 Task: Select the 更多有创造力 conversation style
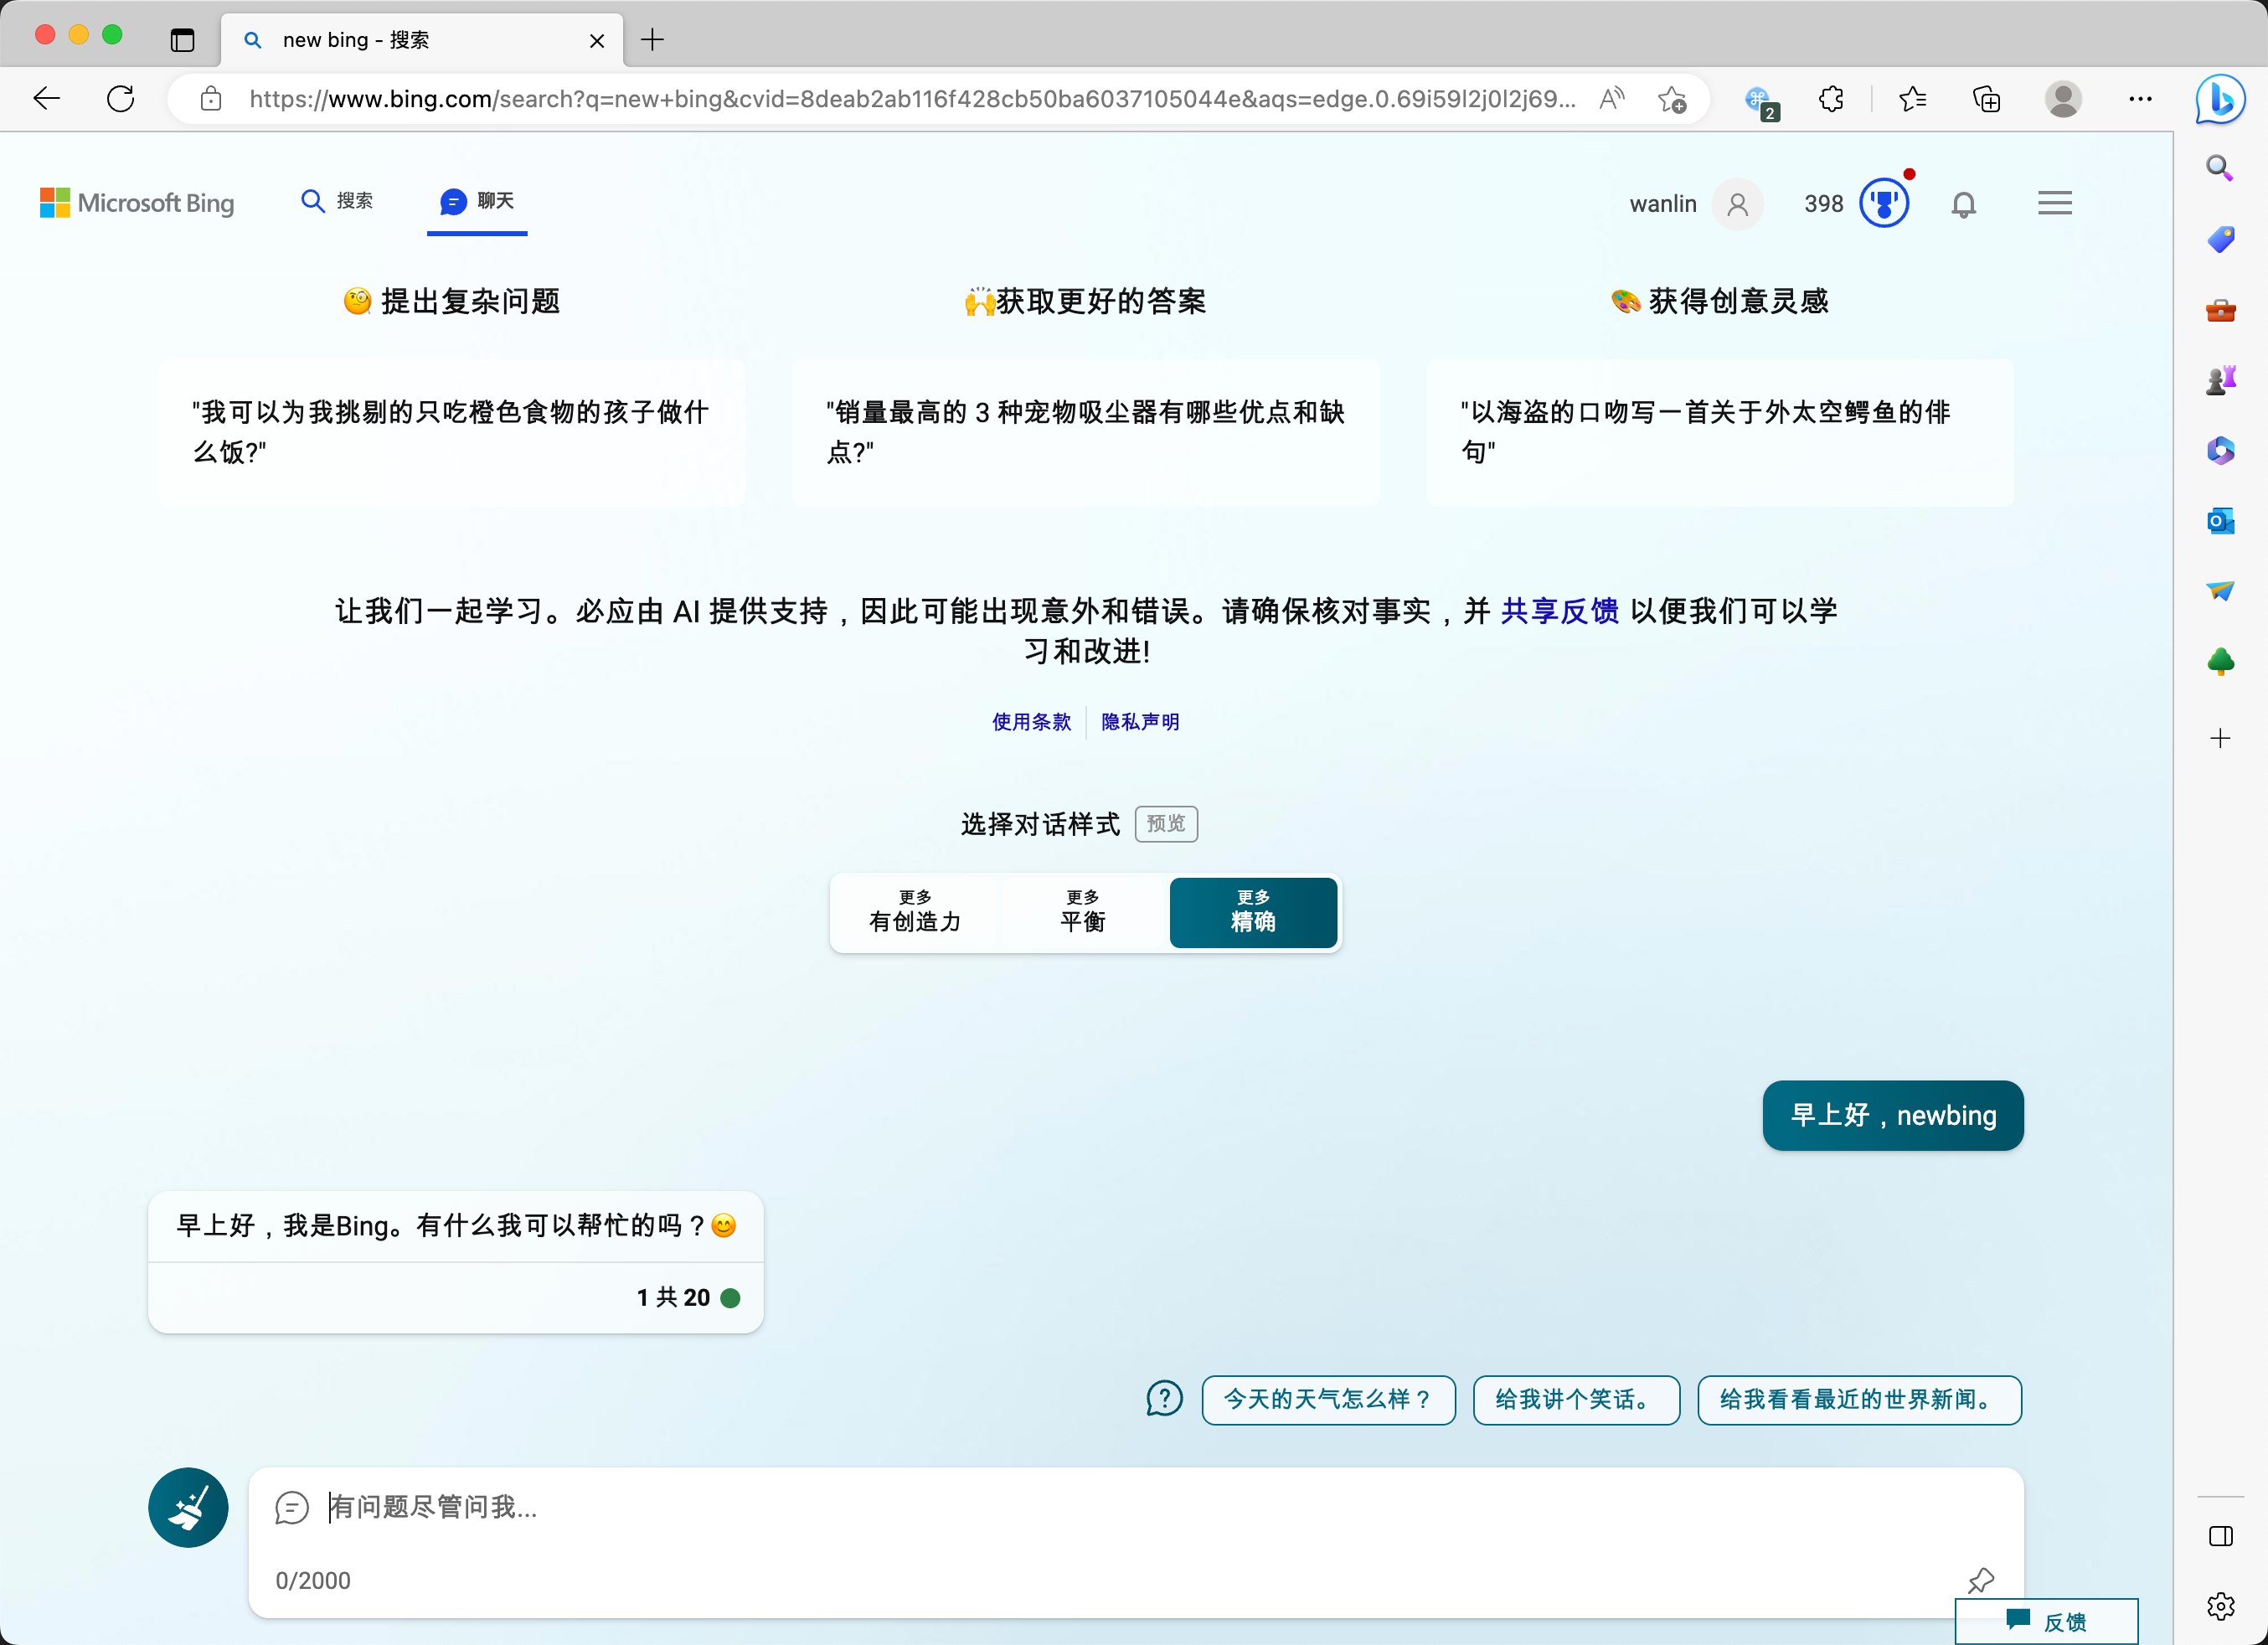click(914, 912)
